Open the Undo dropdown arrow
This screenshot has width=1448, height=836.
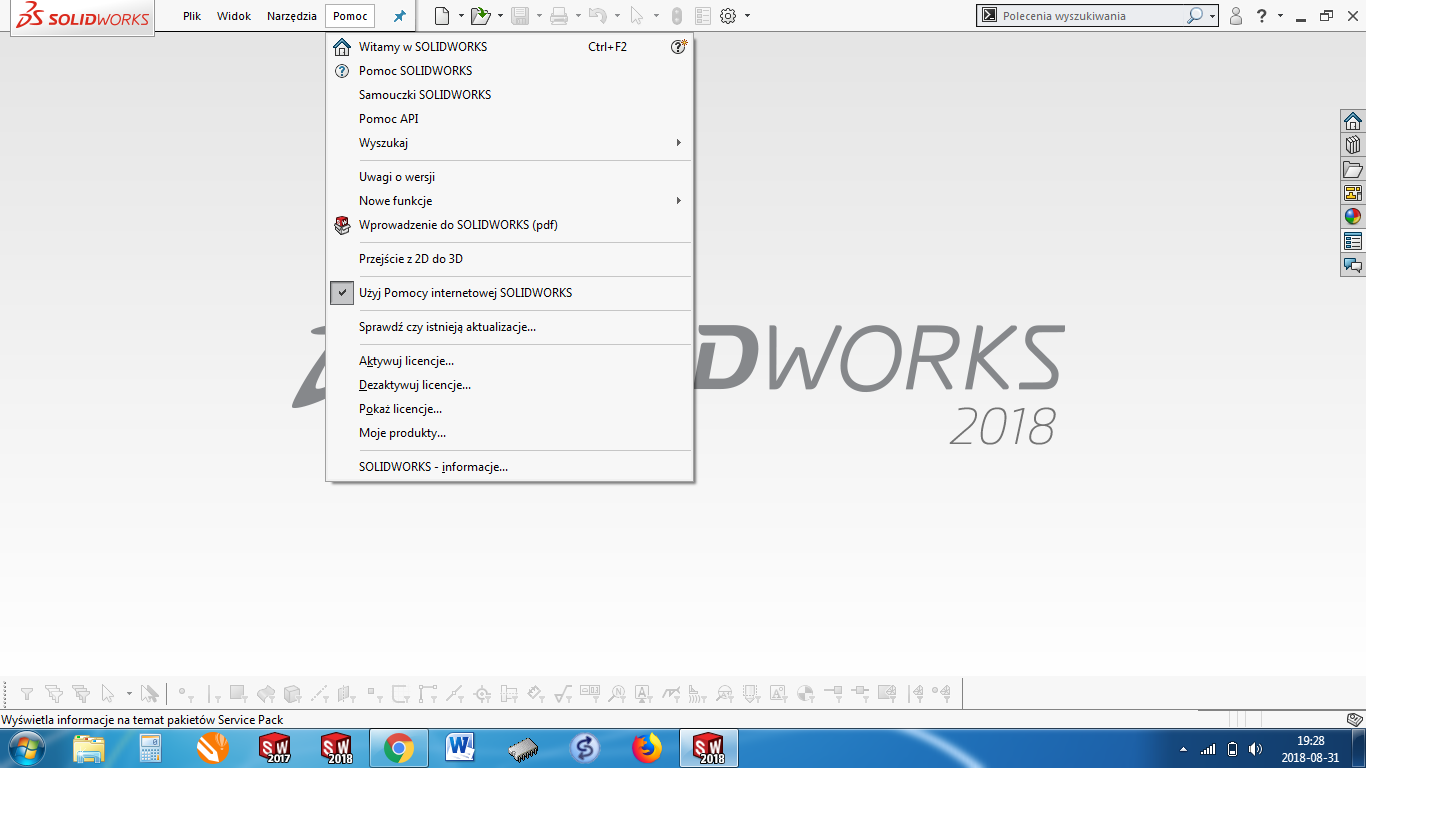pos(617,16)
